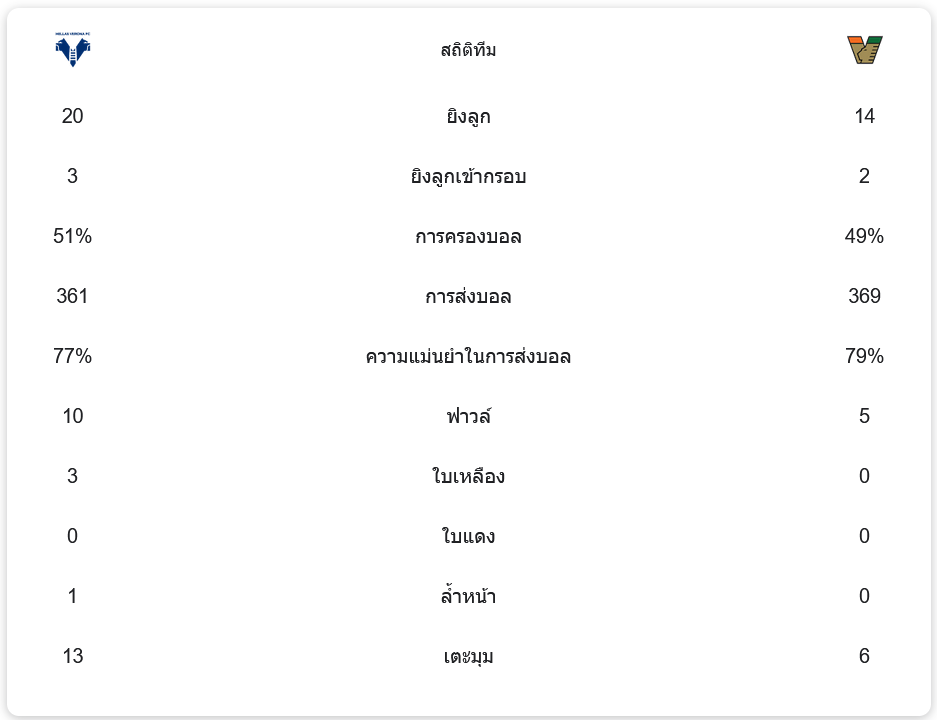Viewport: 937px width, 720px height.
Task: Select the การครองบอล row label
Action: click(468, 237)
